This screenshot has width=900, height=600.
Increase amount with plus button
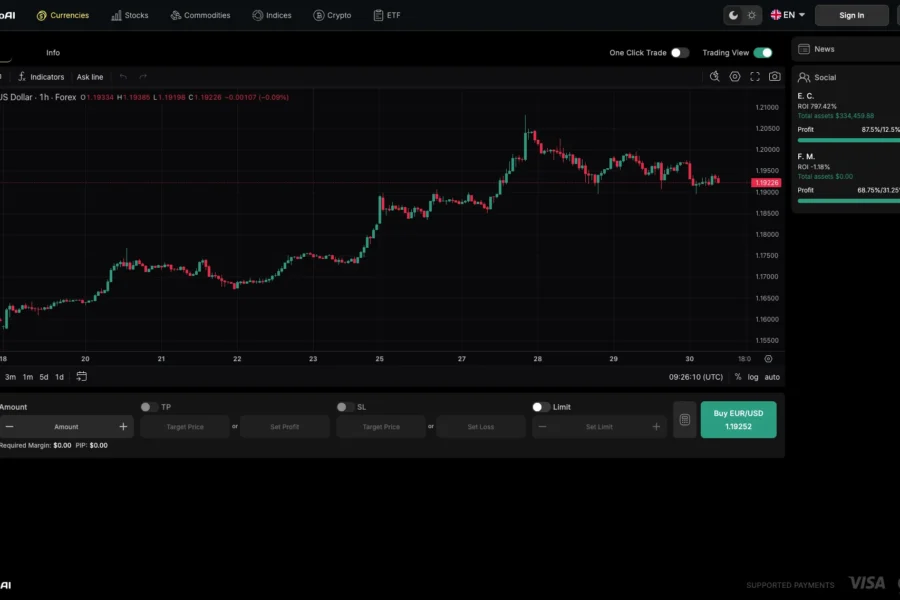click(x=123, y=427)
